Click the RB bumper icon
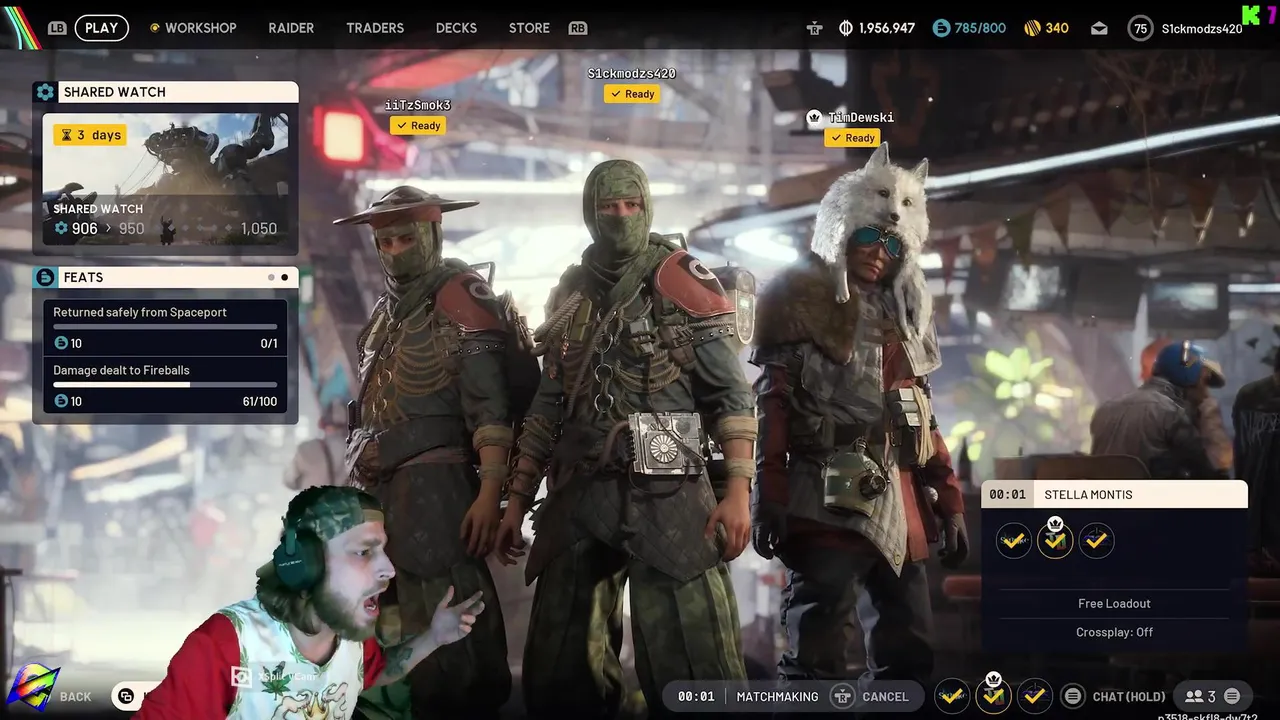The height and width of the screenshot is (720, 1280). pos(578,28)
